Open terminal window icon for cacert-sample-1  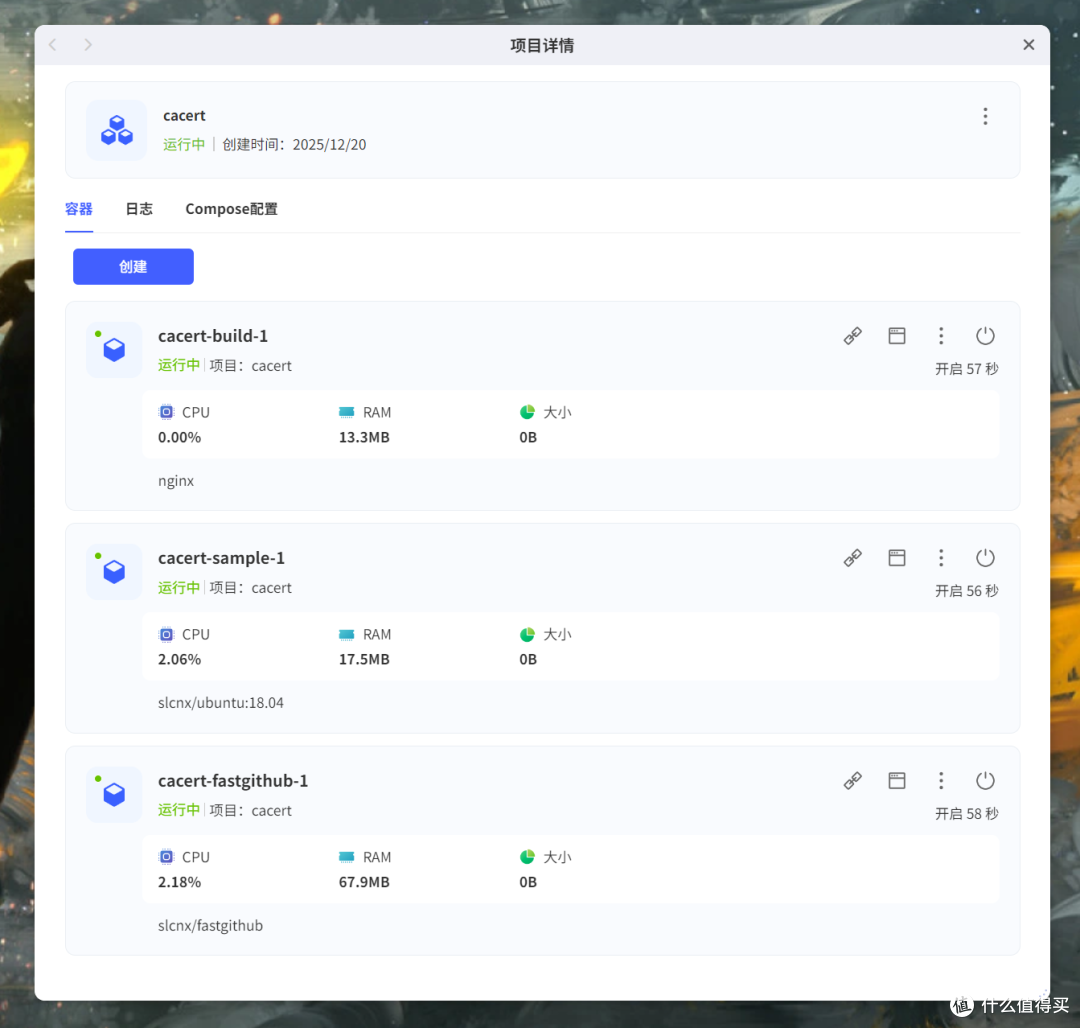click(897, 558)
